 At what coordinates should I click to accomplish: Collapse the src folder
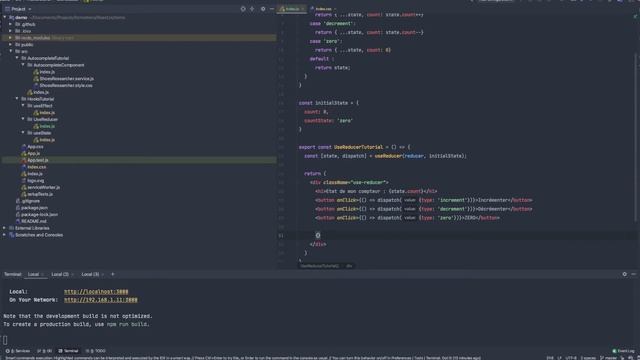click(11, 51)
